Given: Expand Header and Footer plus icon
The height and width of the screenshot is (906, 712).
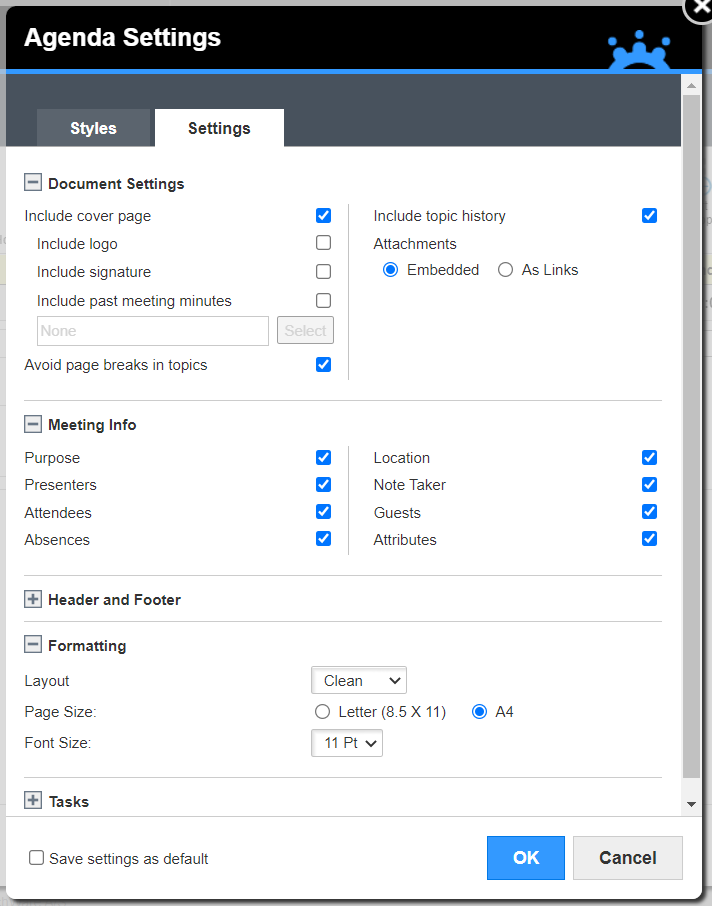Looking at the screenshot, I should point(33,599).
